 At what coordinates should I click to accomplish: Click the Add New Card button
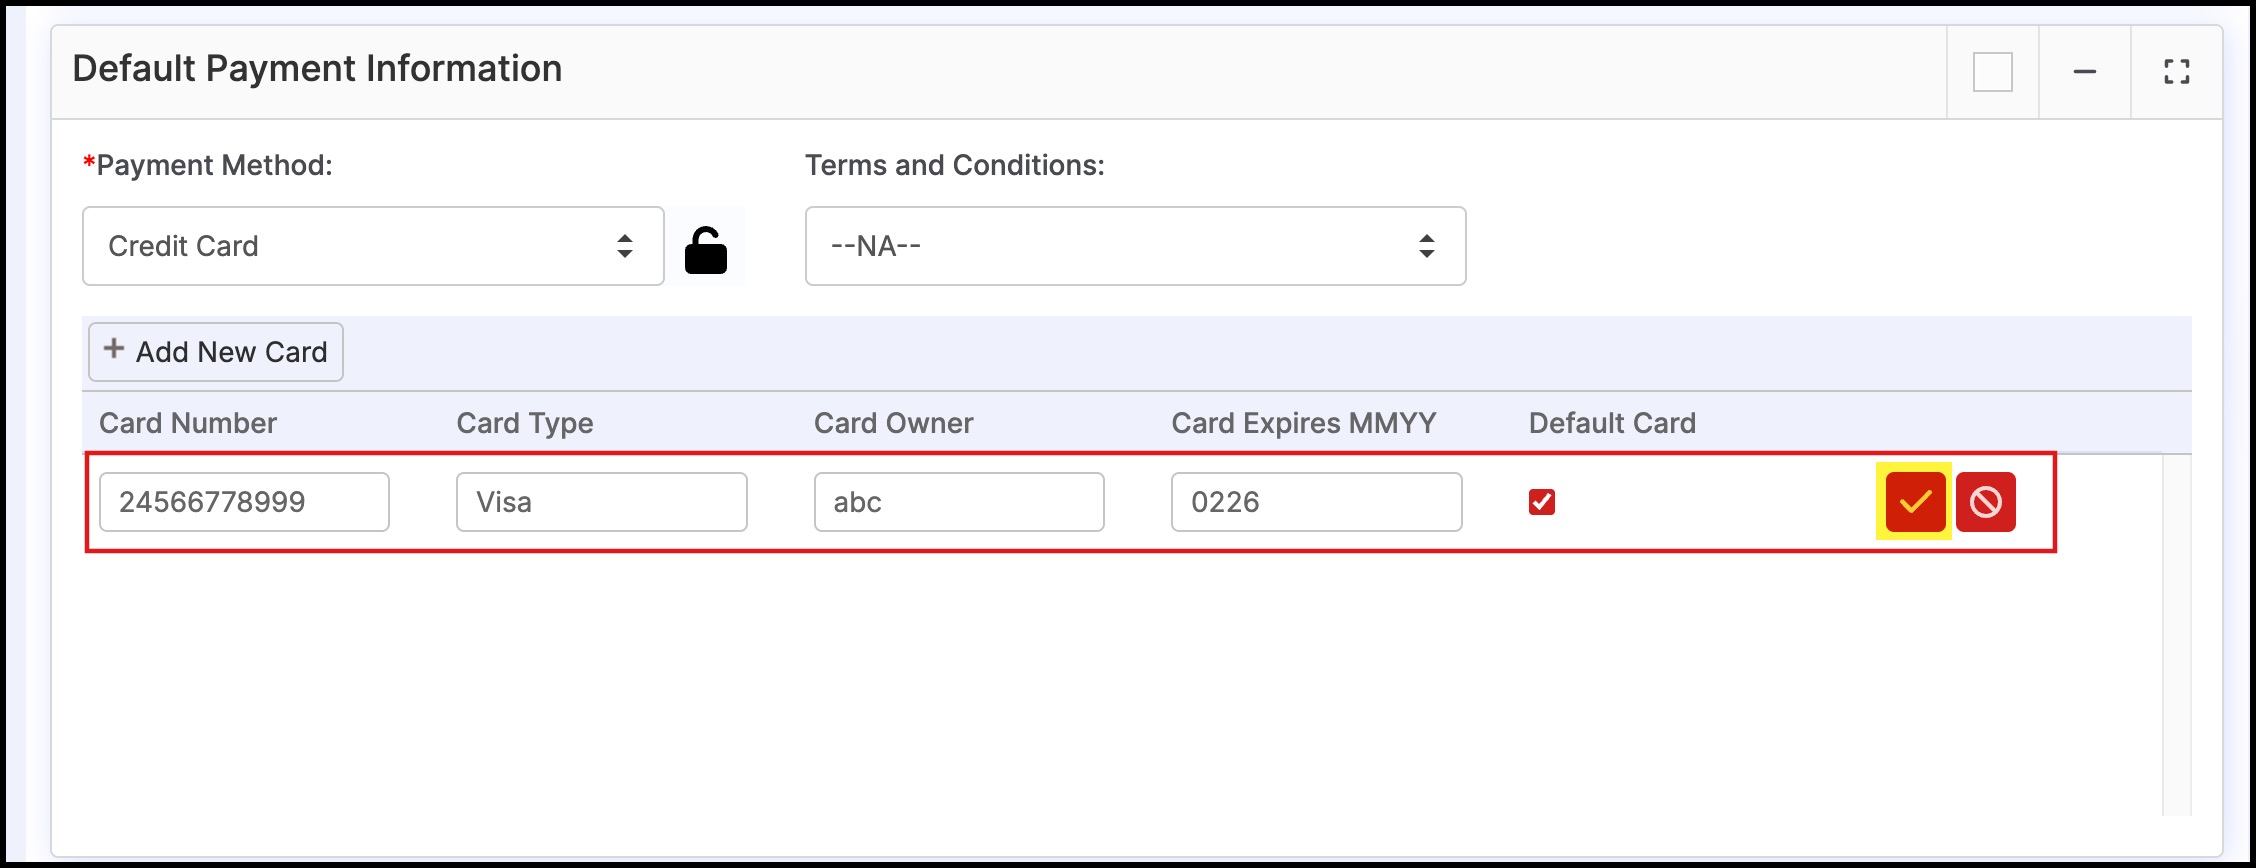[x=216, y=352]
